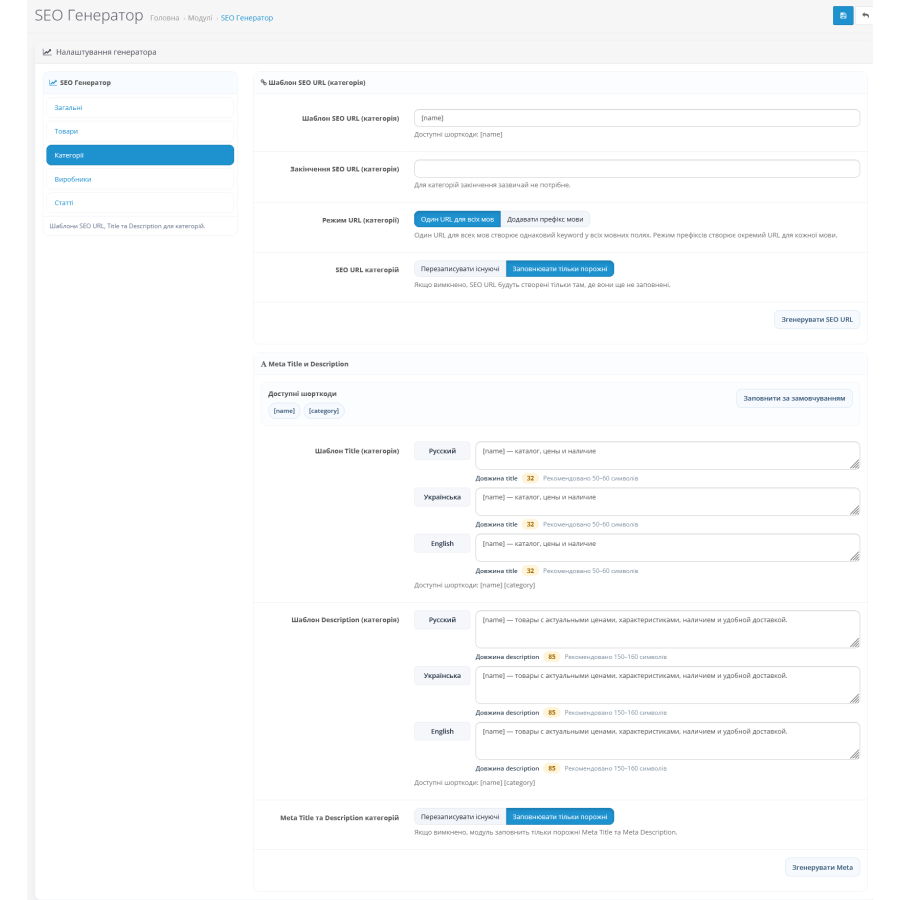Viewport: 900px width, 900px height.
Task: Focus the Закінчення SEO URL input field
Action: coord(637,169)
